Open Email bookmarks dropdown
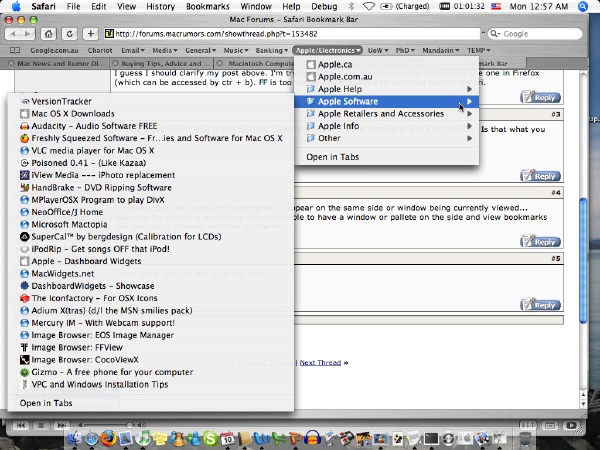Screen dimensions: 600x450 point(133,51)
